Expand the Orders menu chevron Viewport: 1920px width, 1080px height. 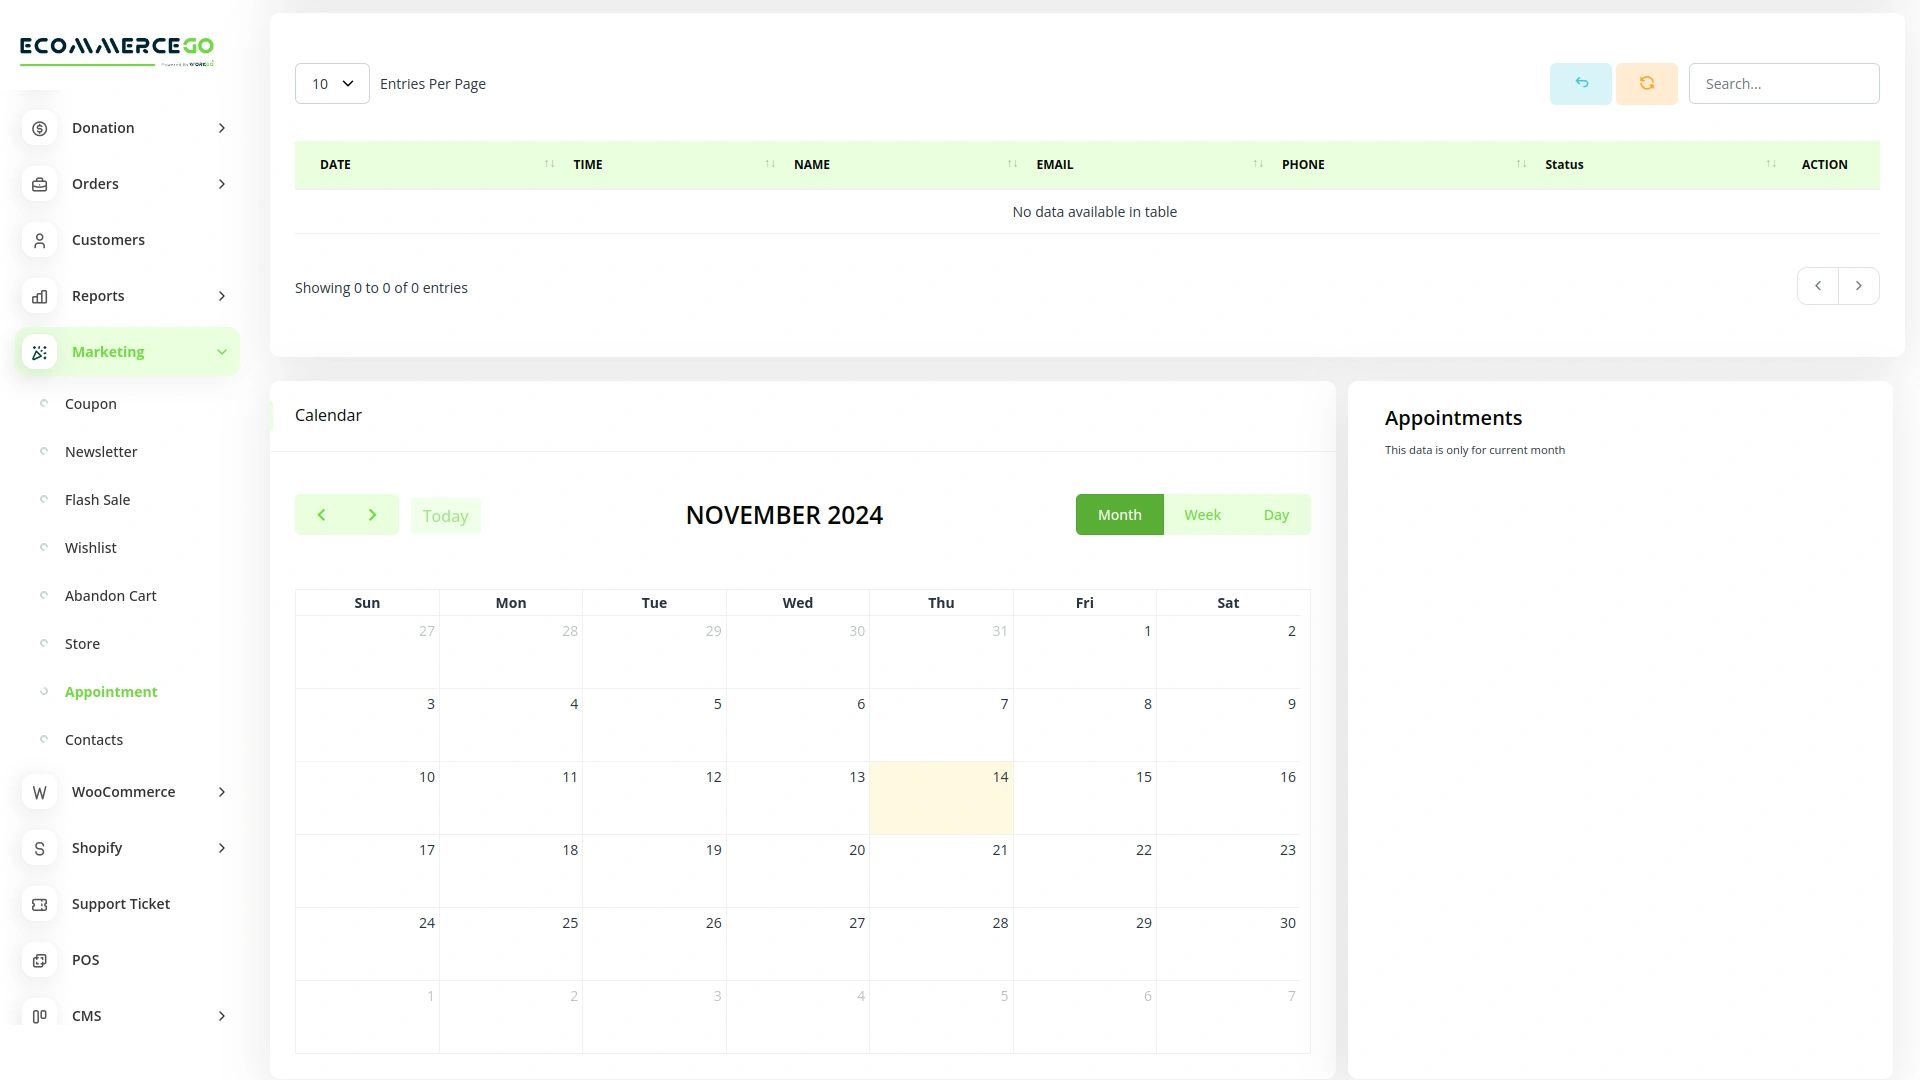[x=221, y=184]
